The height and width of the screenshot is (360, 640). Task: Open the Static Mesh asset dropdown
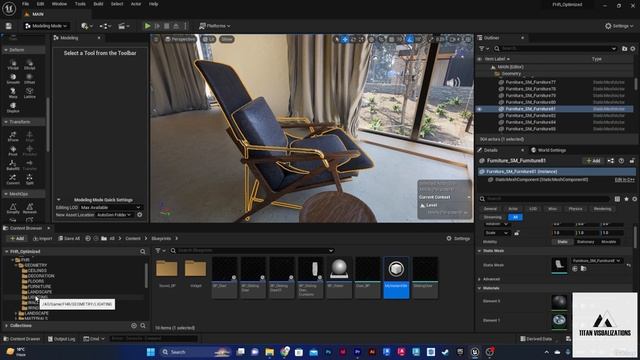[596, 260]
